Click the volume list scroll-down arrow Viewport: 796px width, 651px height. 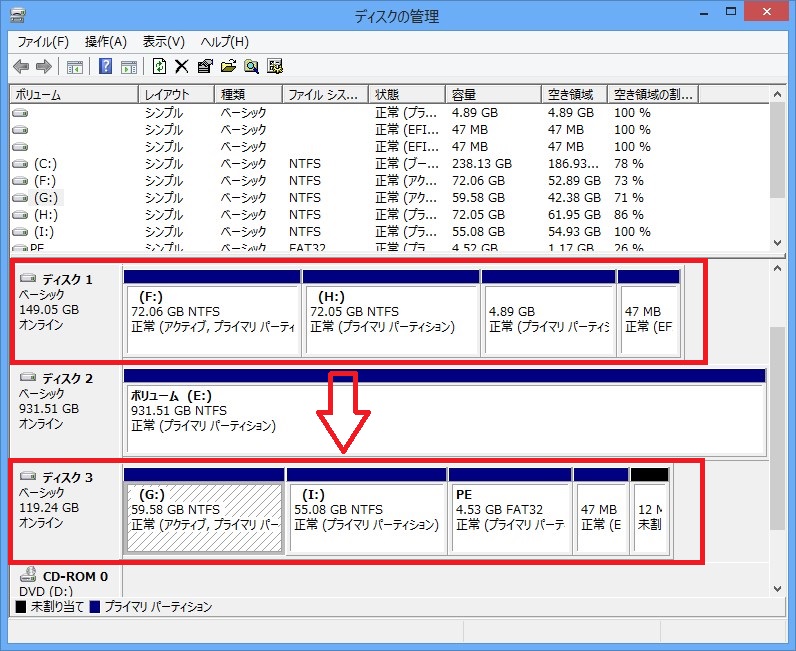tap(777, 243)
